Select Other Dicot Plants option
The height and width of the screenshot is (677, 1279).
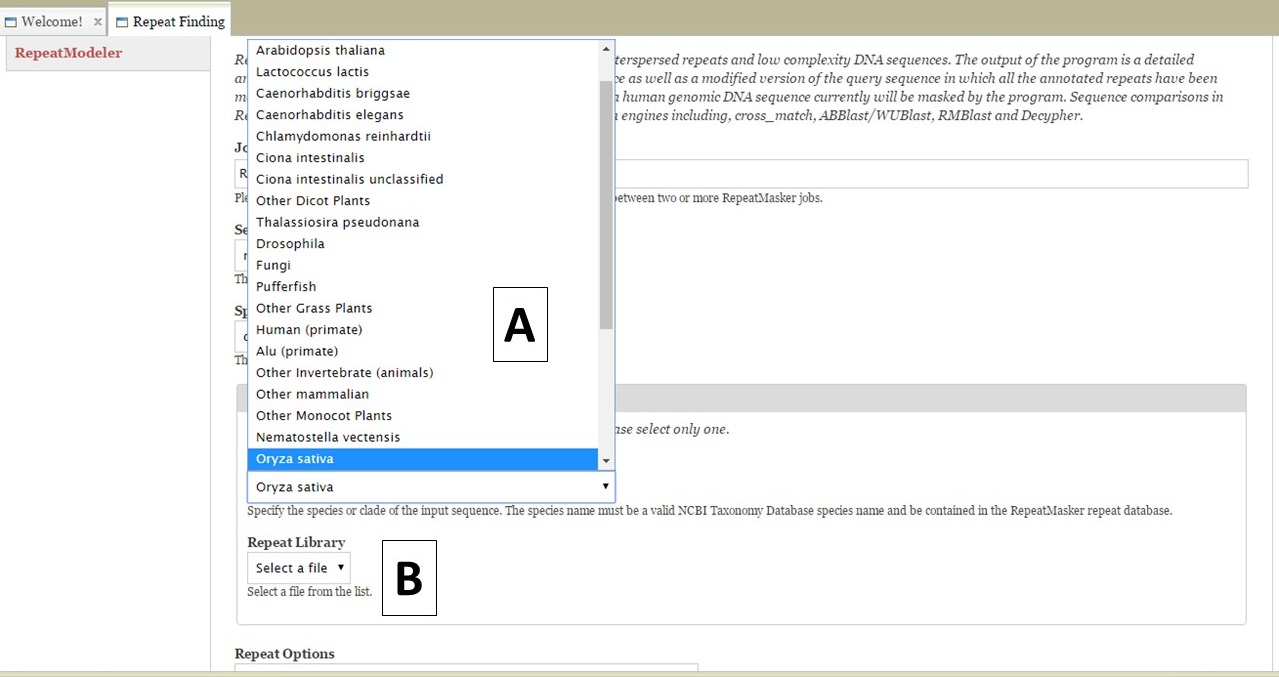424,201
